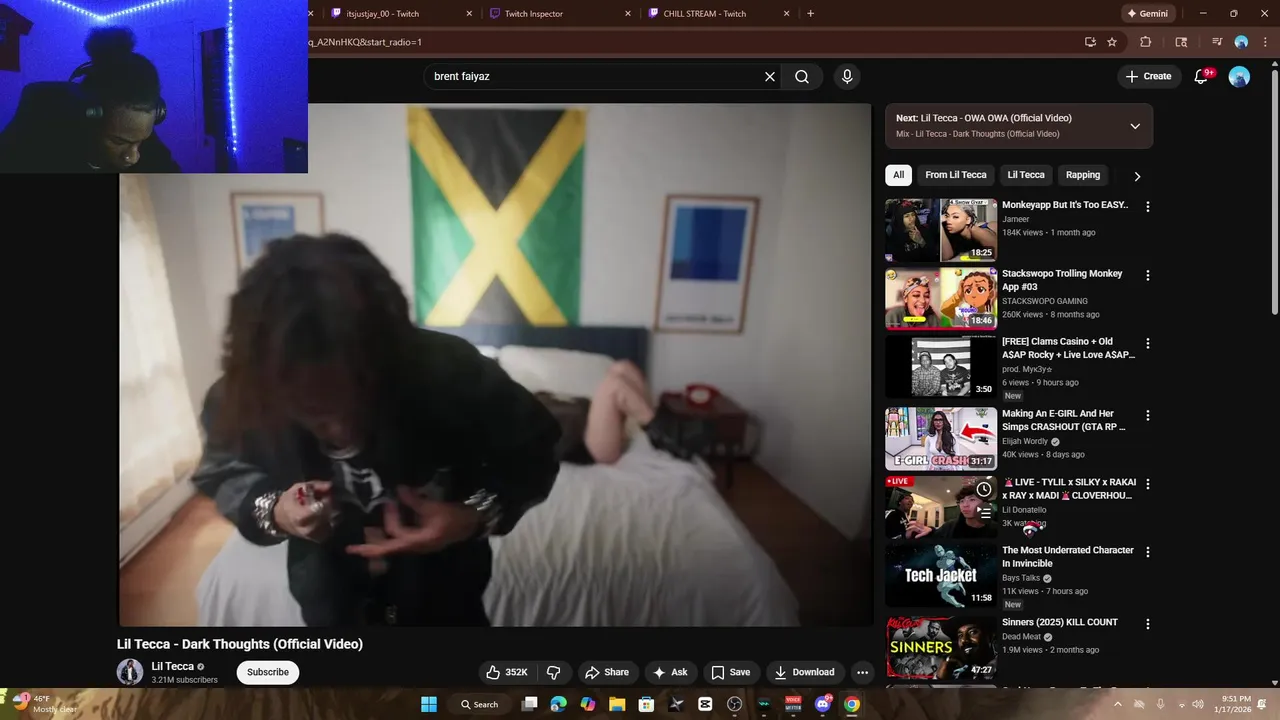The height and width of the screenshot is (720, 1280).
Task: Subscribe to Lil Tecca channel
Action: point(268,672)
